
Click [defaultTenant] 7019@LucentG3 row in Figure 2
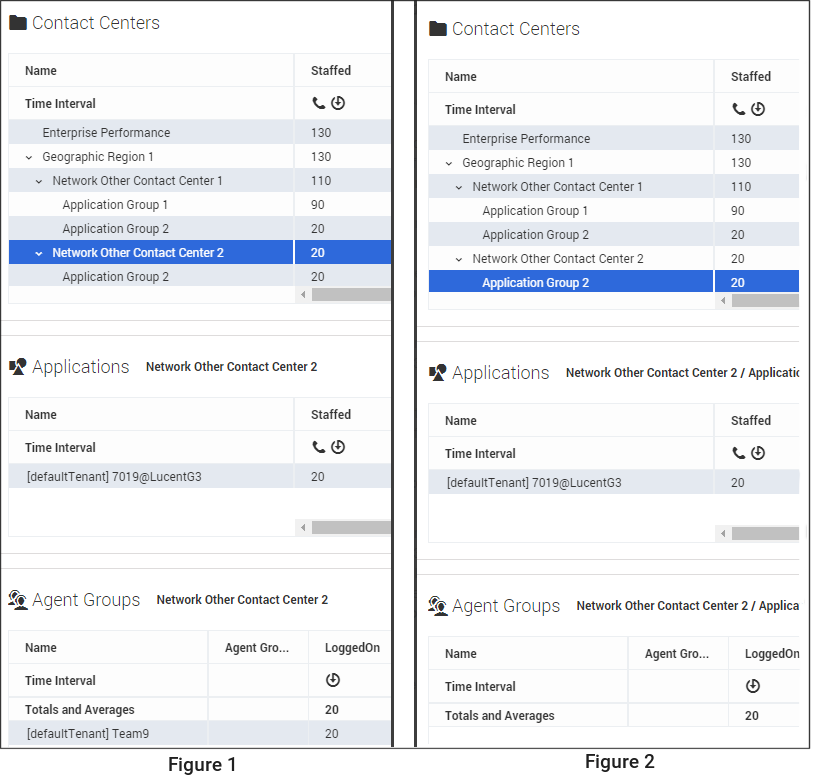[x=613, y=482]
